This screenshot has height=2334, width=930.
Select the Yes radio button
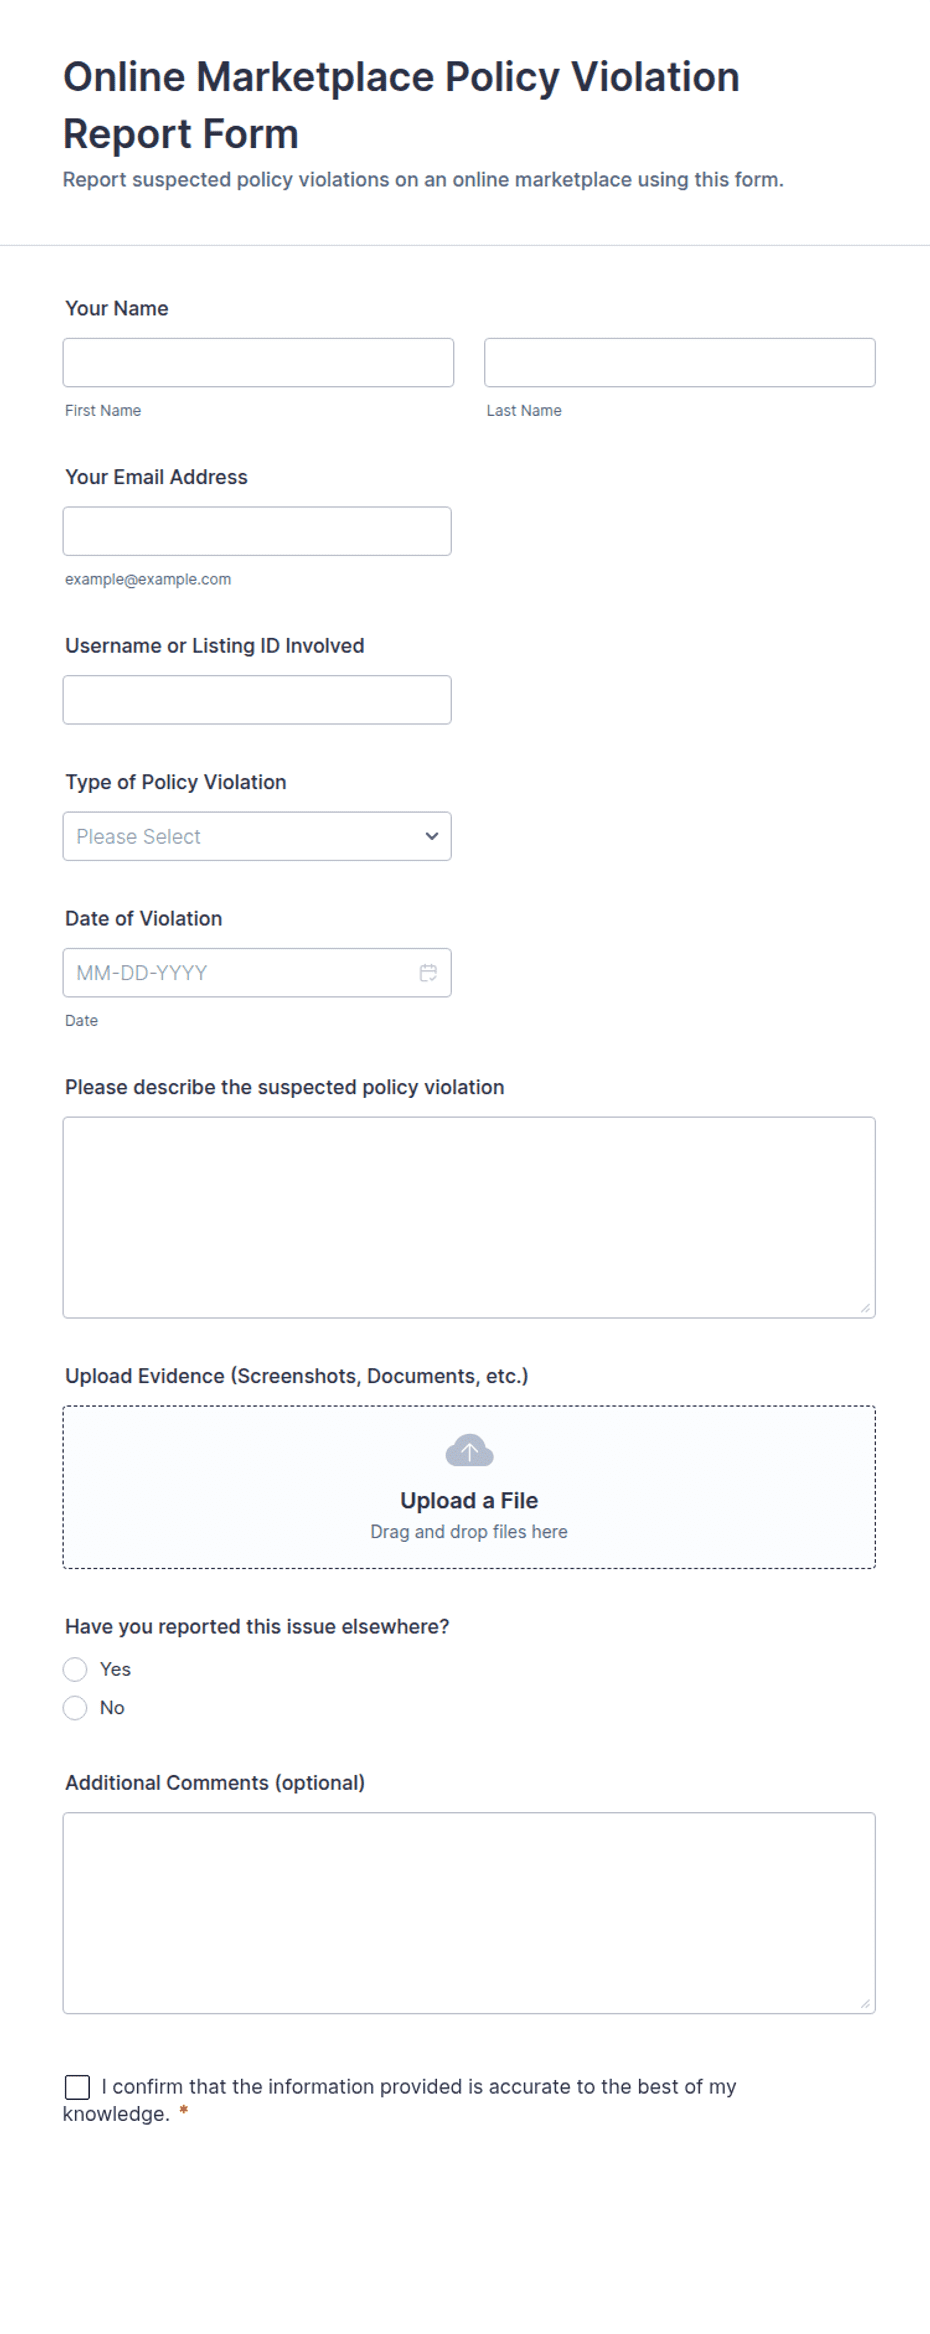pos(75,1669)
